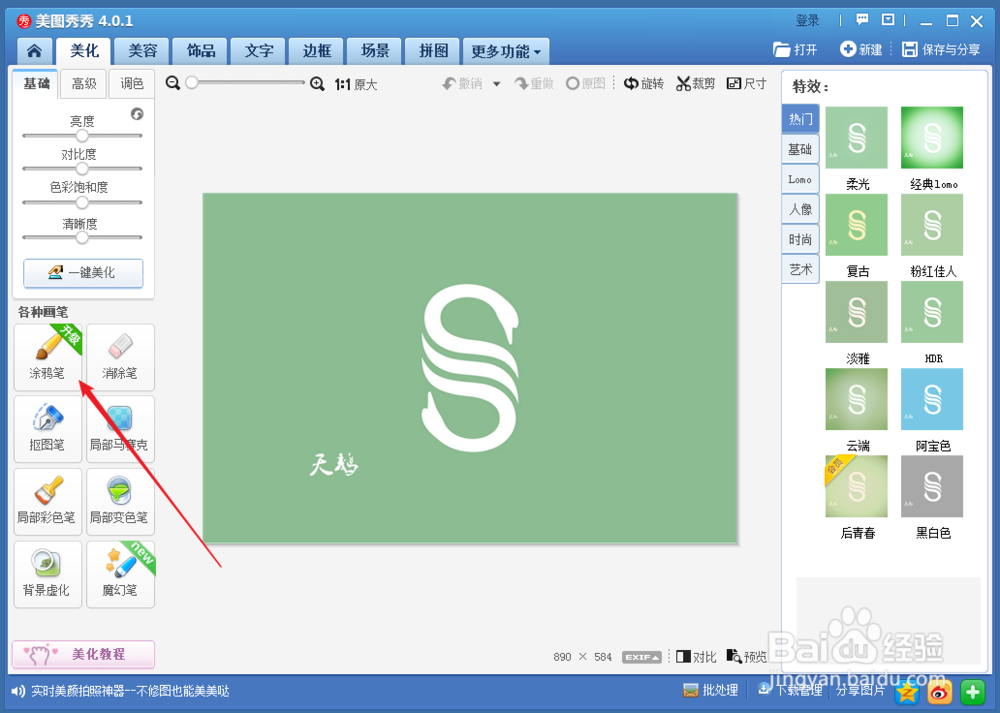Viewport: 1000px width, 713px height.
Task: Open the 边框 frames tab
Action: 317,51
